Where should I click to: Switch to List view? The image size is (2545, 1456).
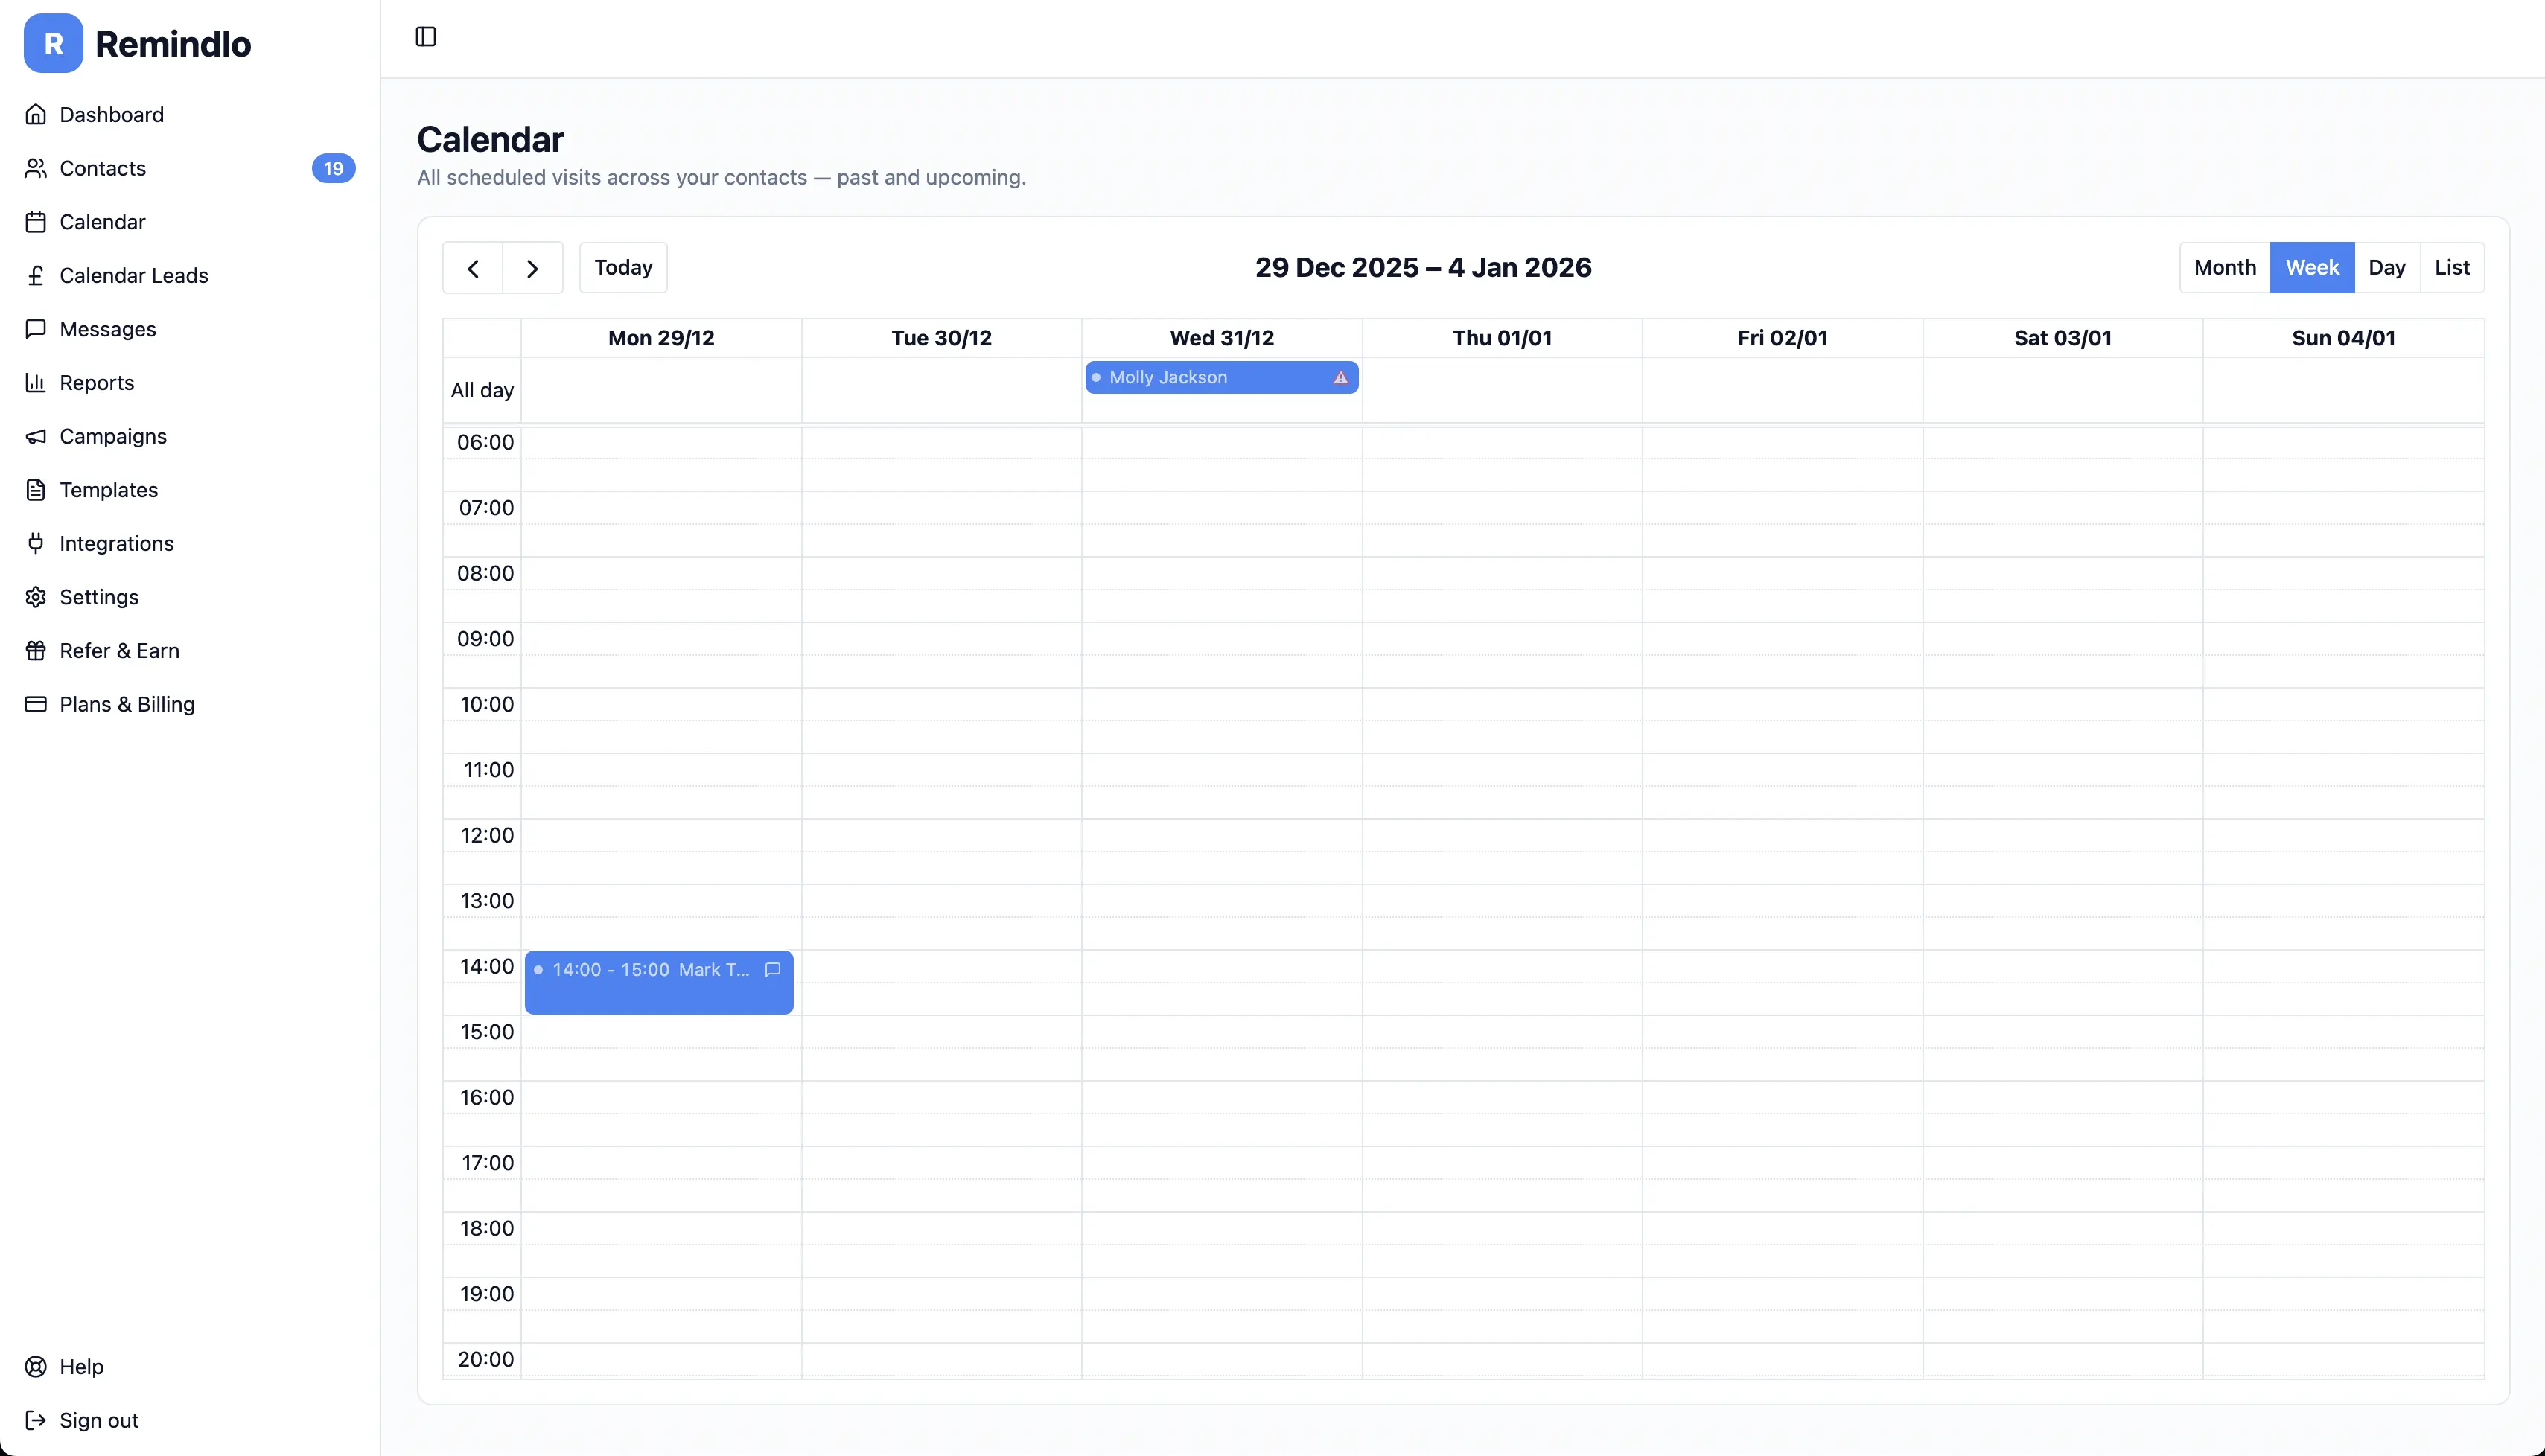click(x=2452, y=268)
